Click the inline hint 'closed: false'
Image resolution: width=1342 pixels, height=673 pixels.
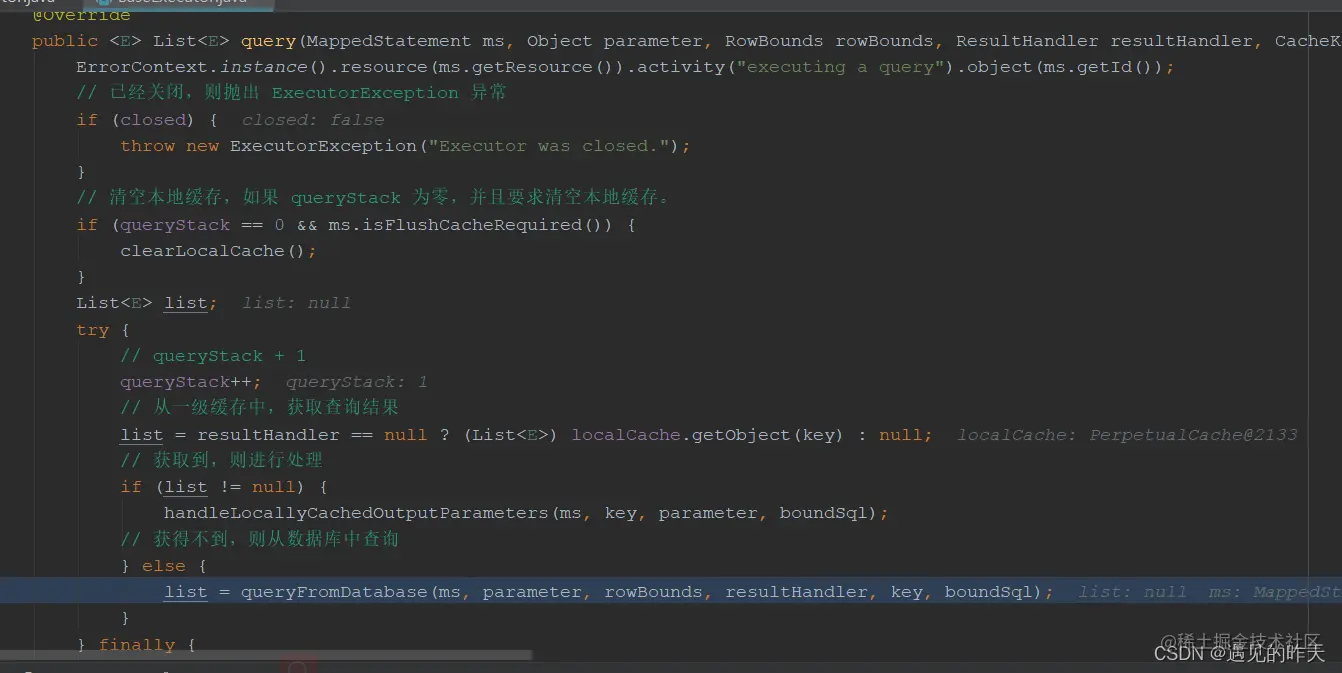(313, 120)
